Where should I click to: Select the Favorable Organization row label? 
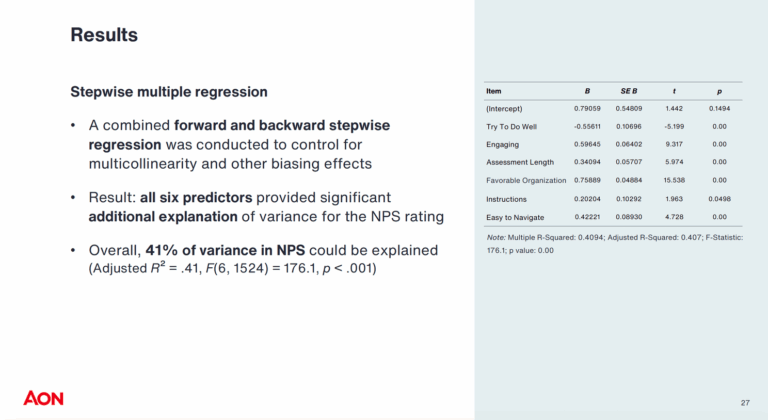tap(525, 180)
